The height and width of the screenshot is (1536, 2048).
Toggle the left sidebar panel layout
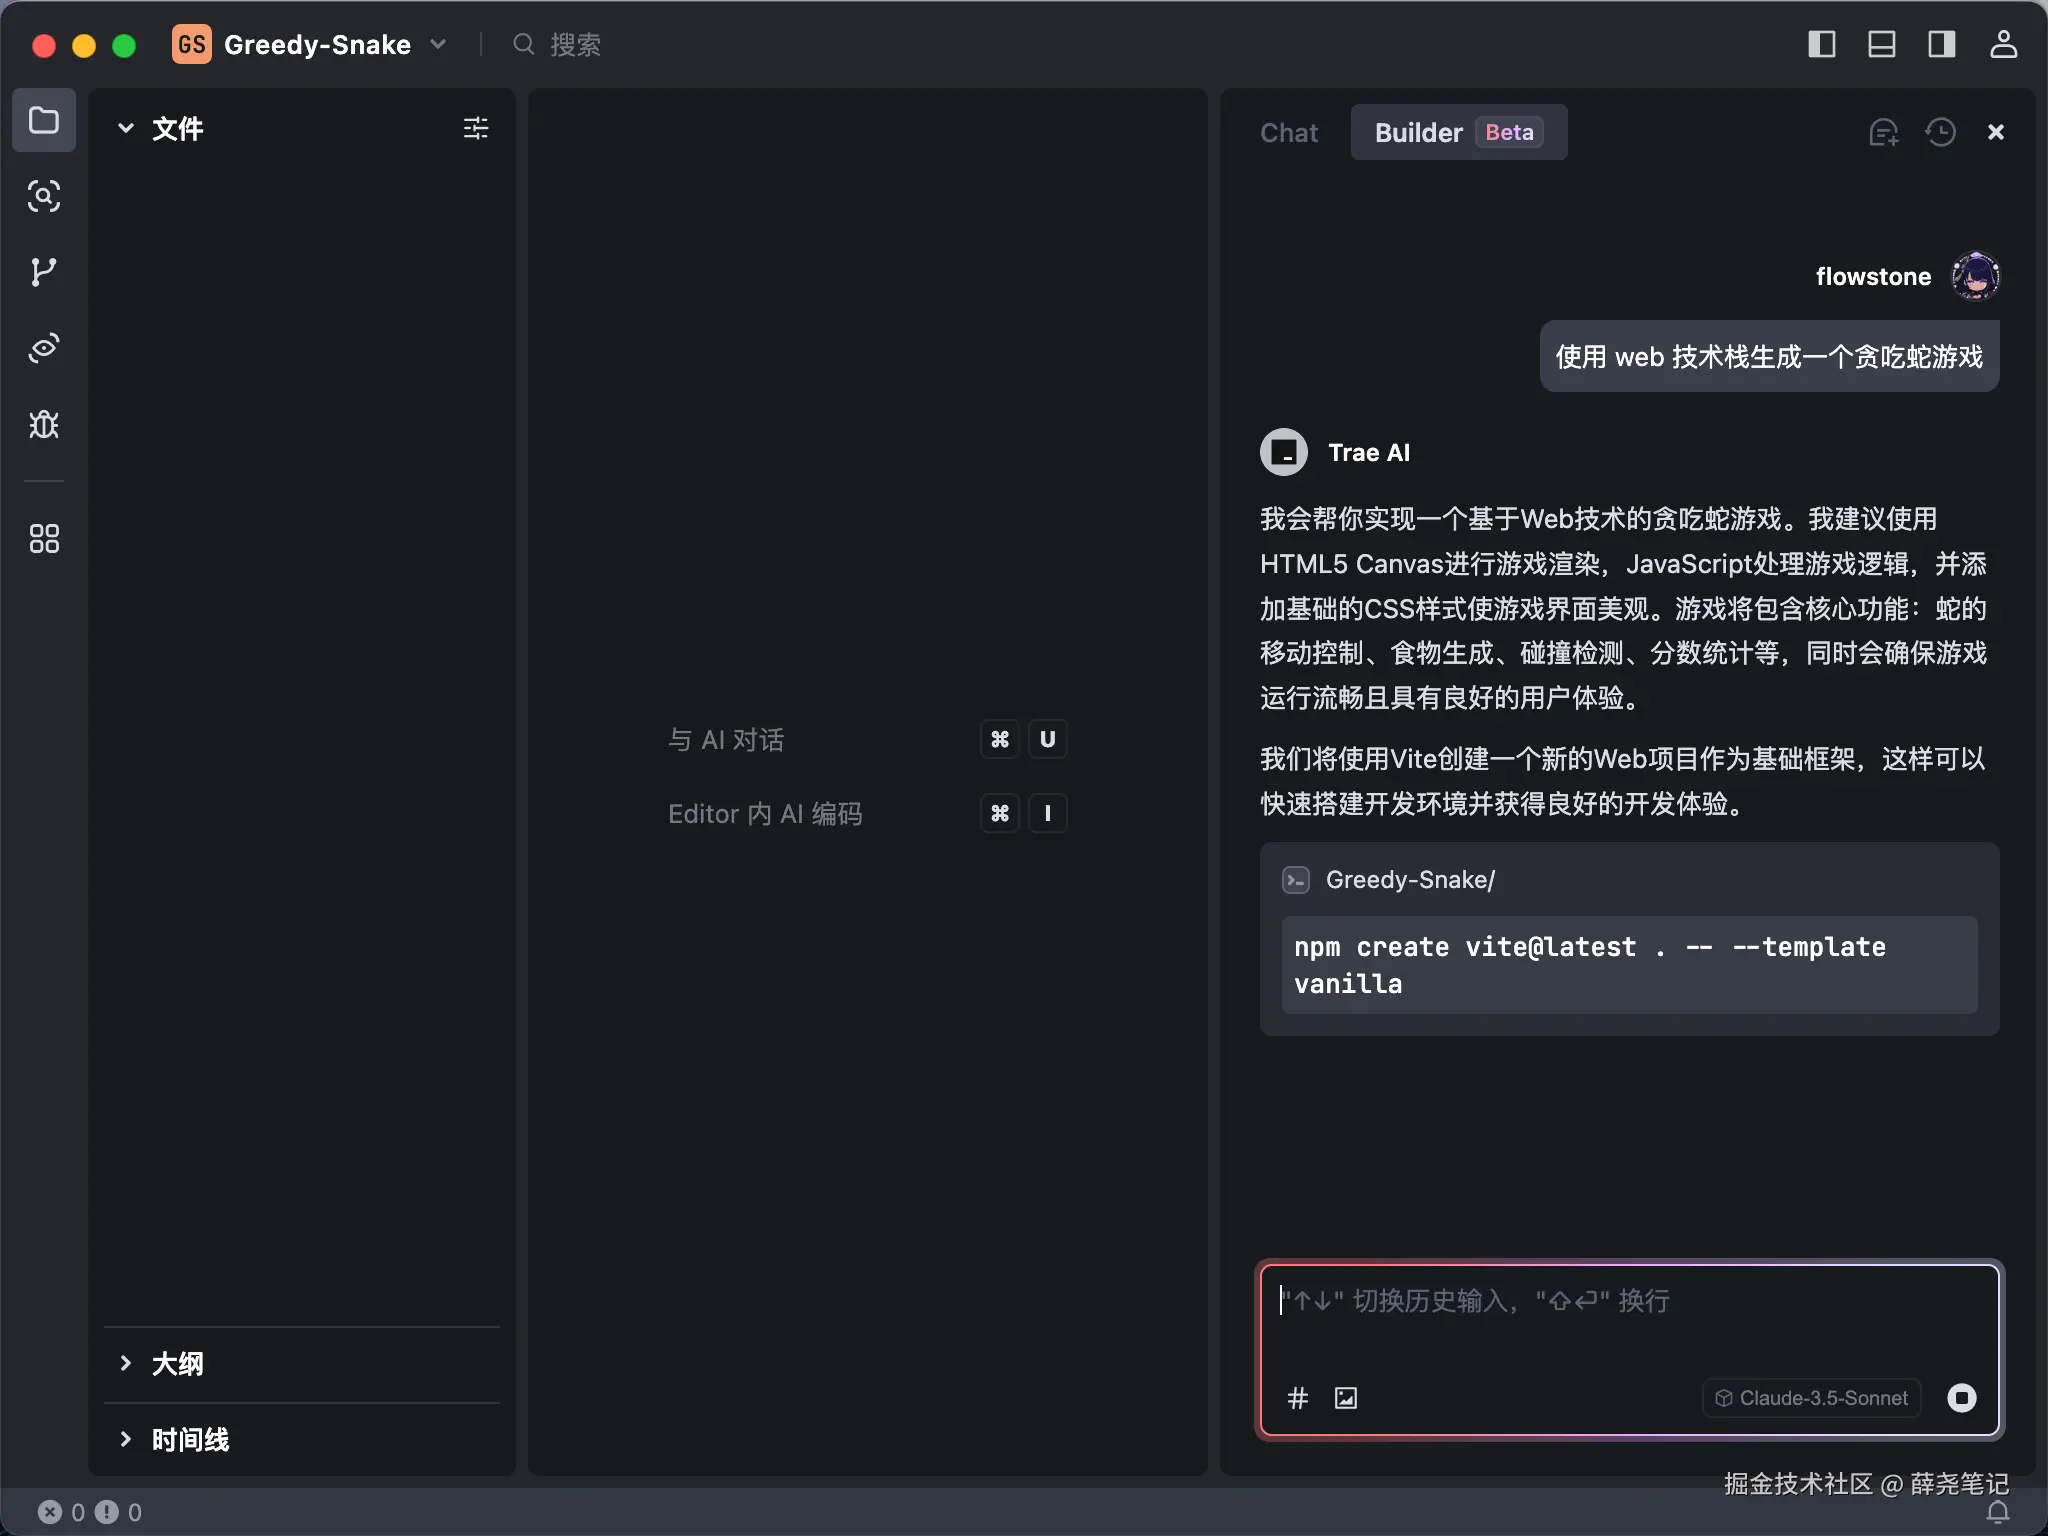[x=1821, y=44]
